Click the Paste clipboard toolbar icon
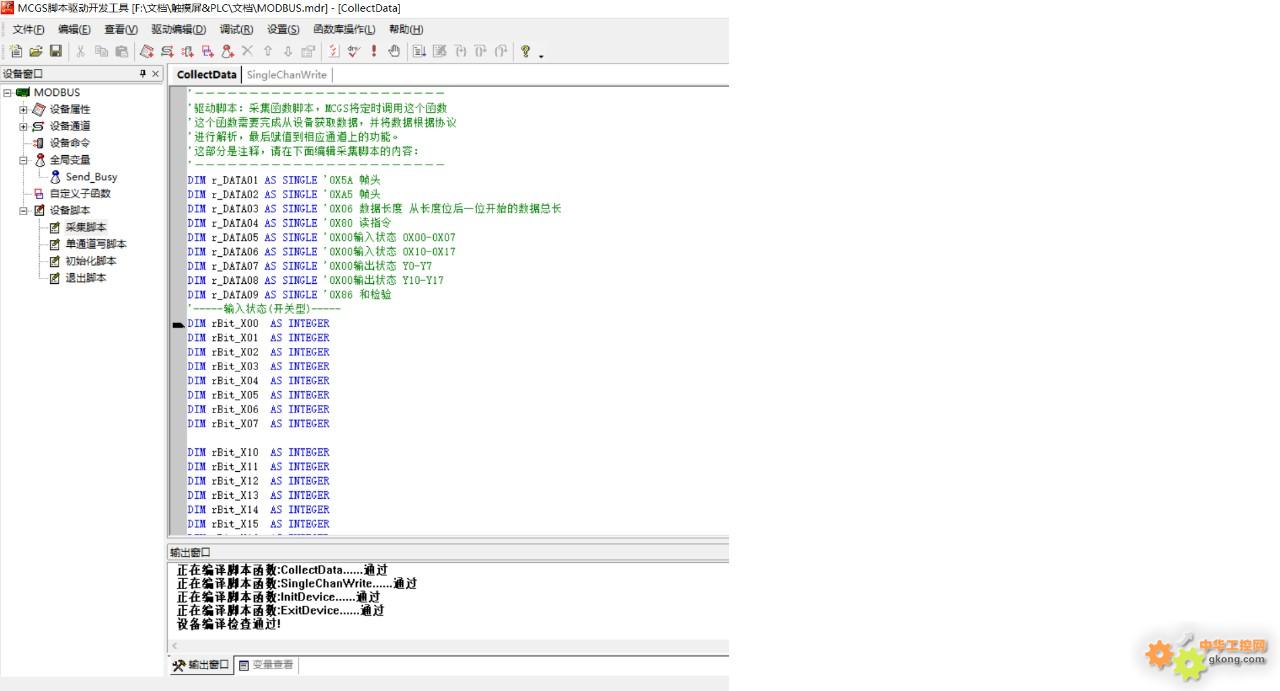The image size is (1280, 691). (121, 51)
